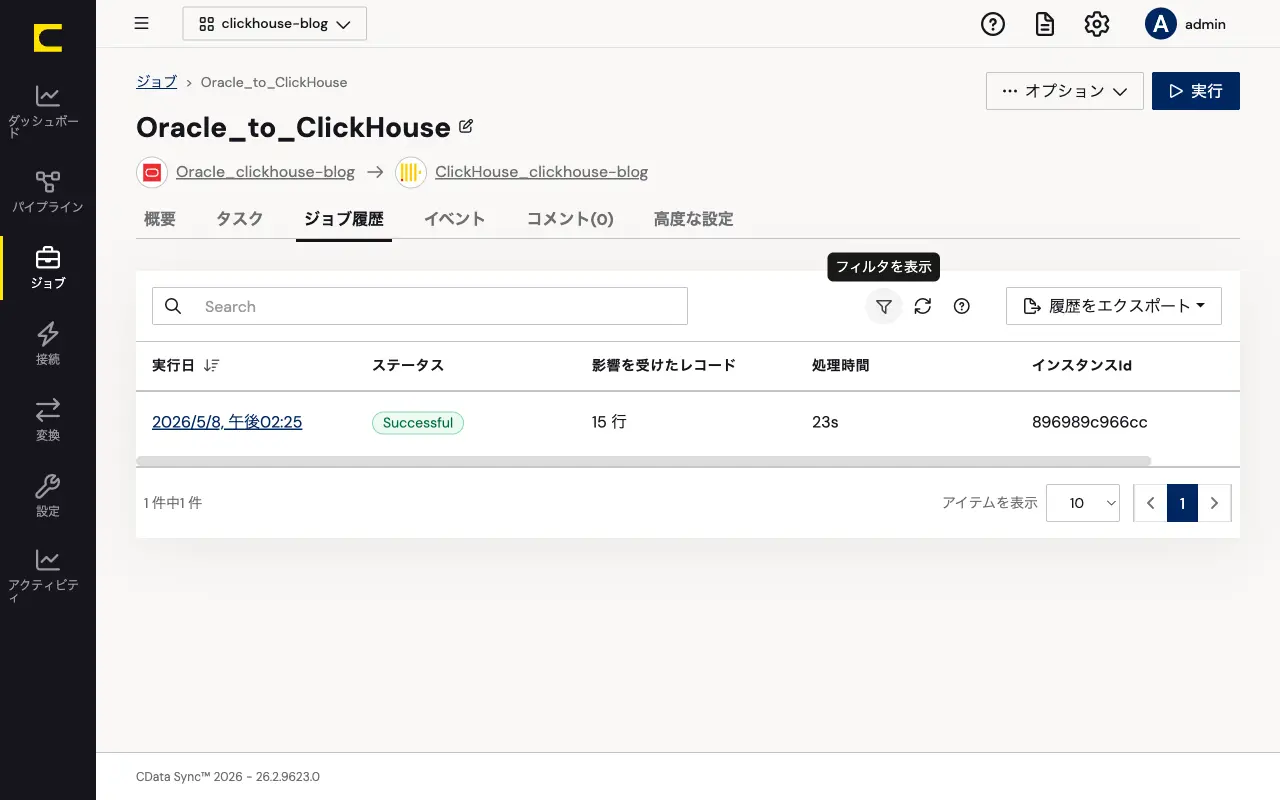Image resolution: width=1280 pixels, height=800 pixels.
Task: Click the 処理時間 column header
Action: tap(841, 366)
